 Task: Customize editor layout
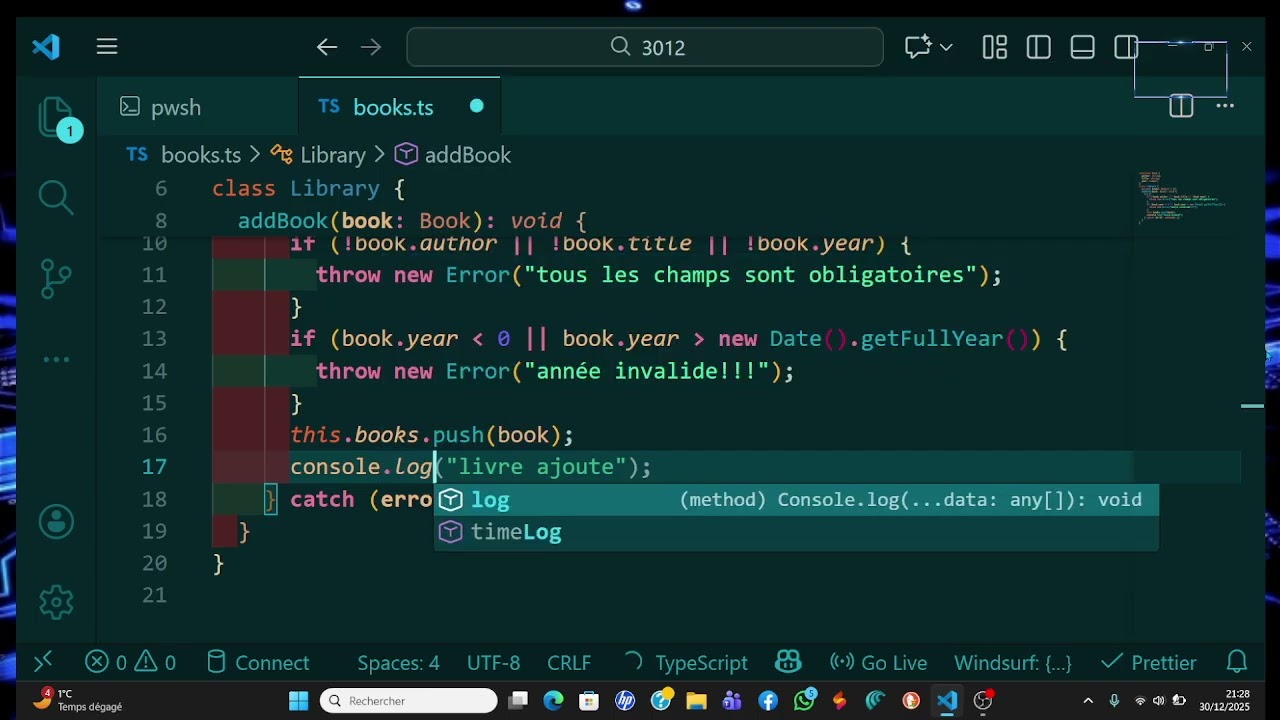point(994,47)
